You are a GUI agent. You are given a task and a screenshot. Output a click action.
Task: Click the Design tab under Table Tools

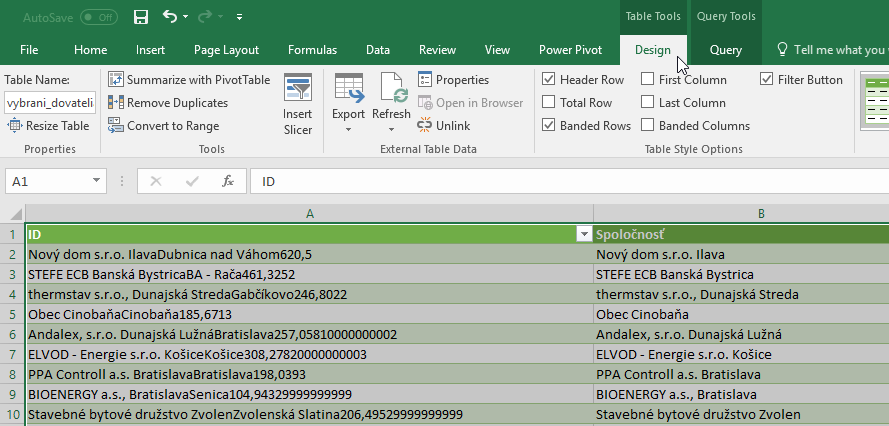pyautogui.click(x=653, y=50)
